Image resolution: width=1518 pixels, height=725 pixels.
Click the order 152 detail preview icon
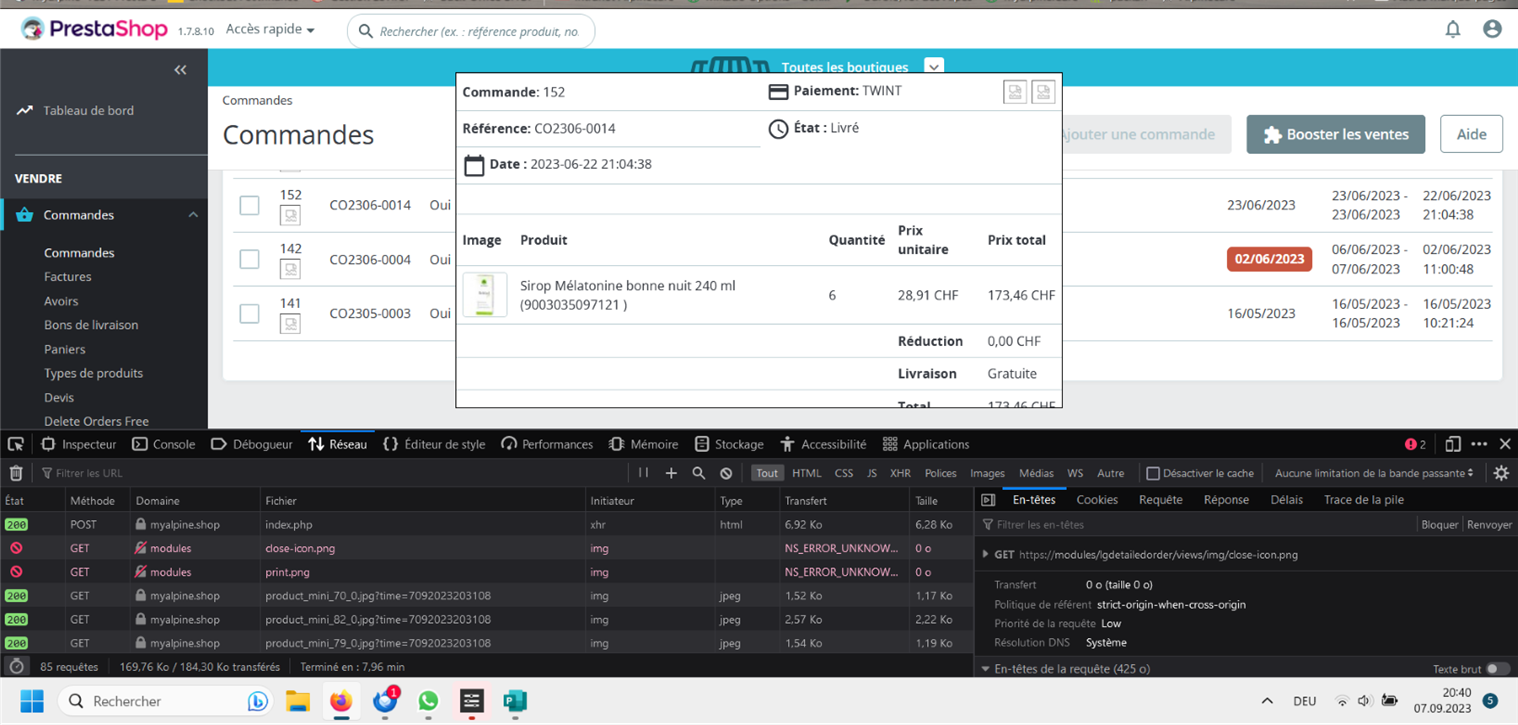[290, 215]
